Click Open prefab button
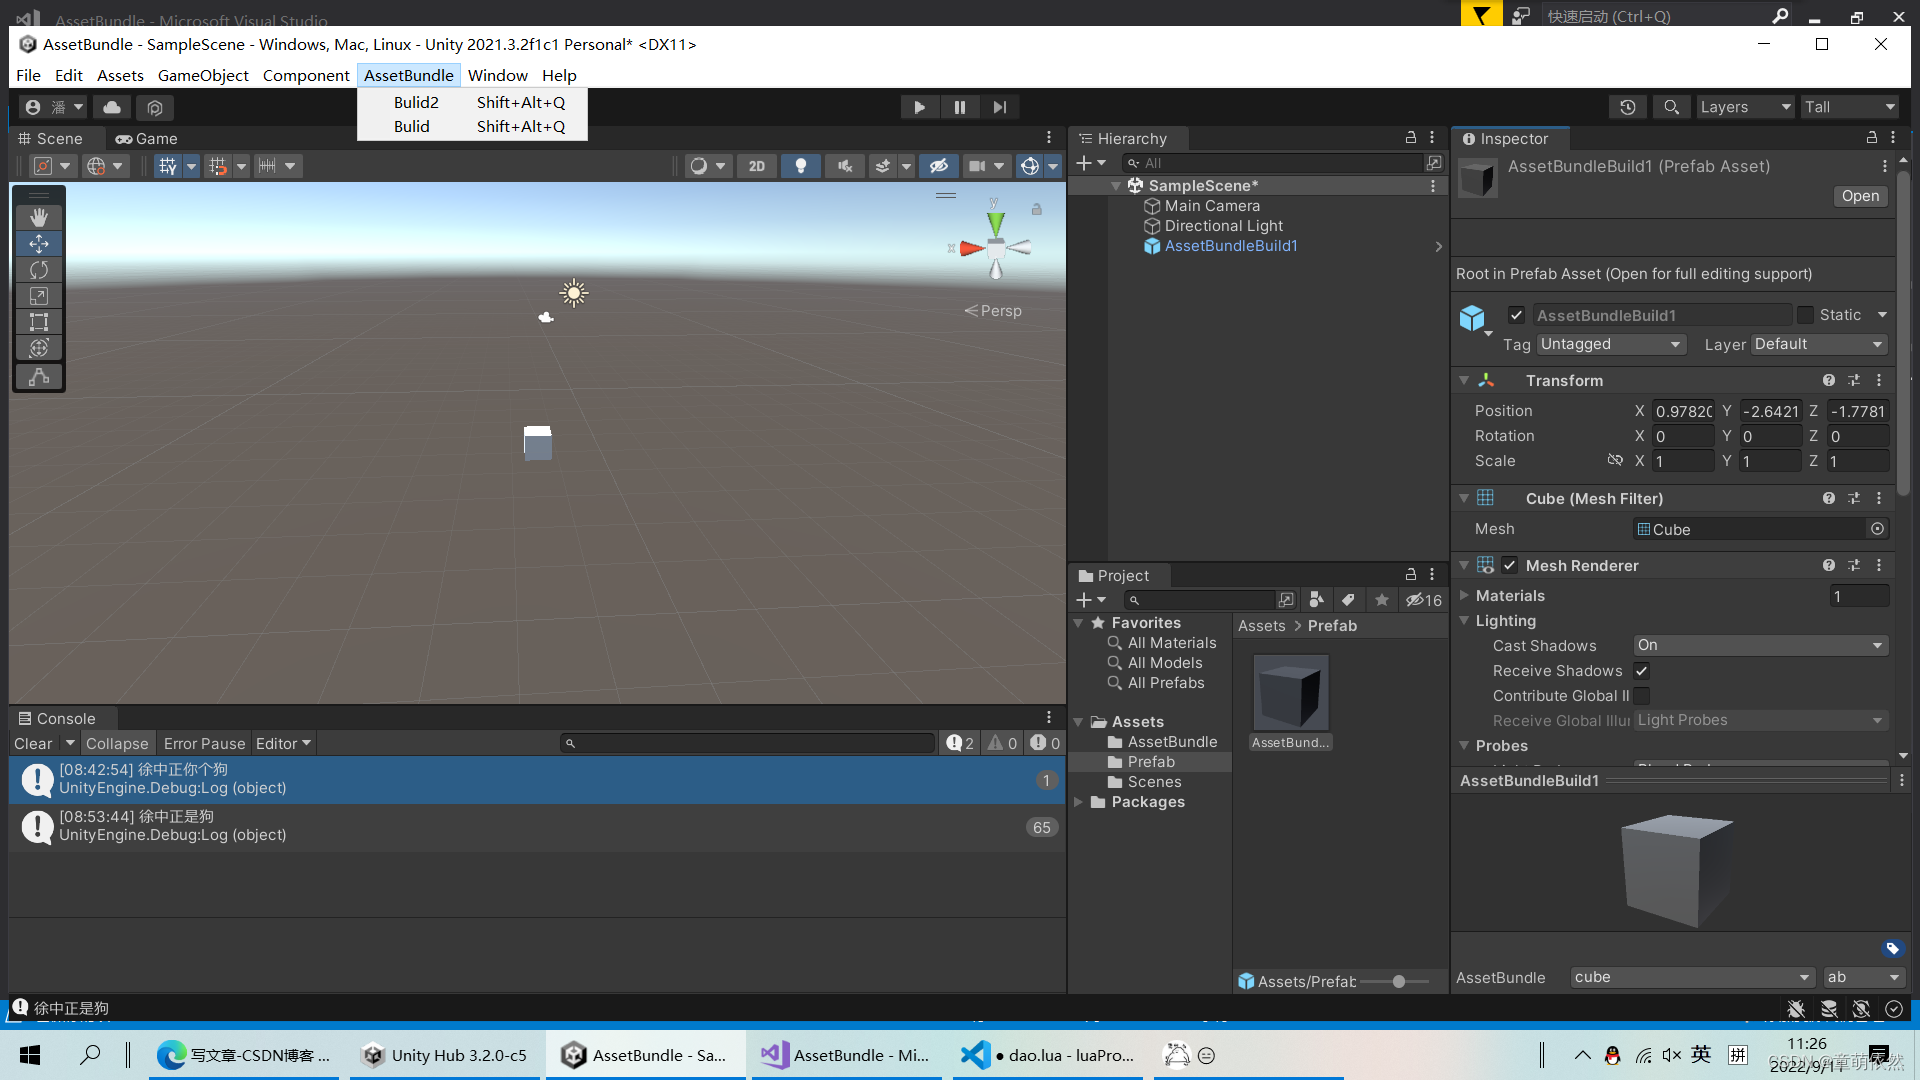 pos(1861,196)
